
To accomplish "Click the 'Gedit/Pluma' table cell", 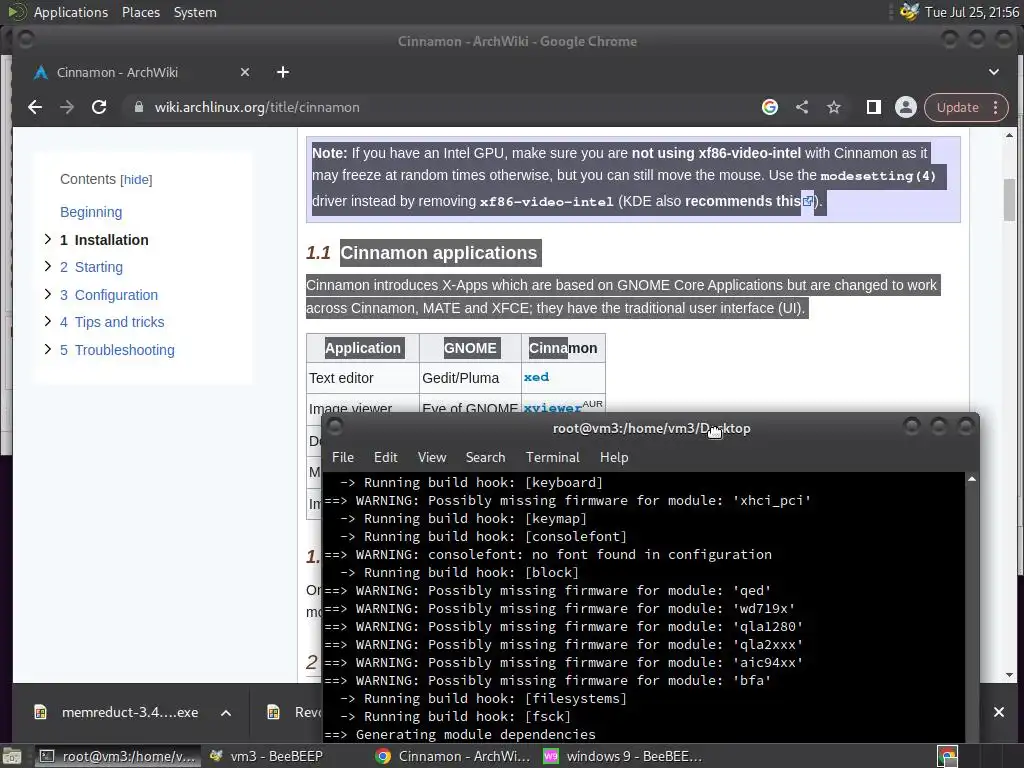I will click(470, 378).
